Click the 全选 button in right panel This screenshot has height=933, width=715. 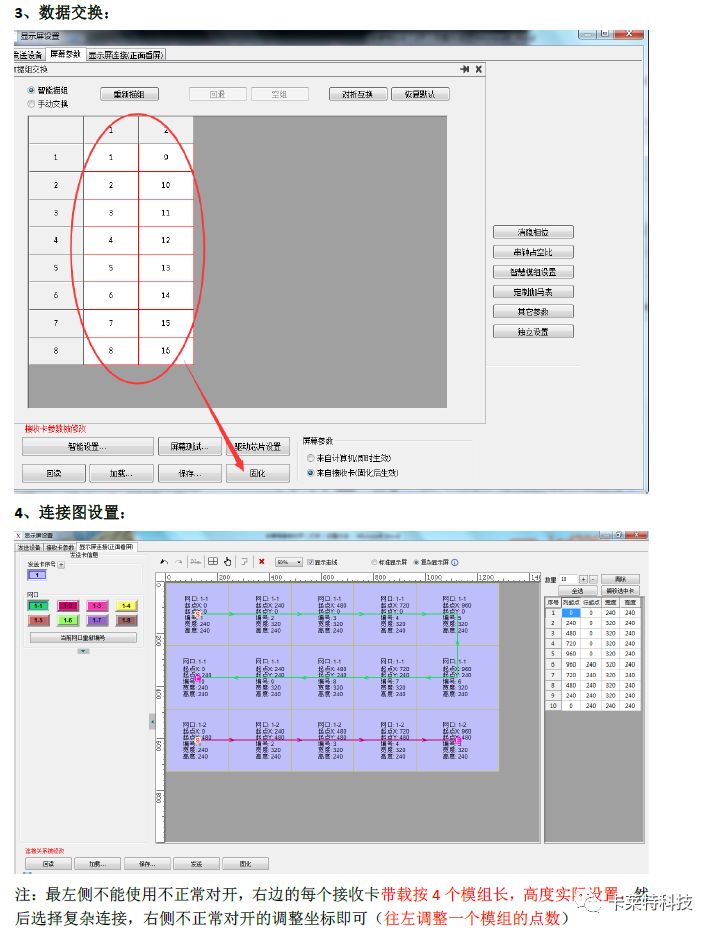(x=577, y=590)
